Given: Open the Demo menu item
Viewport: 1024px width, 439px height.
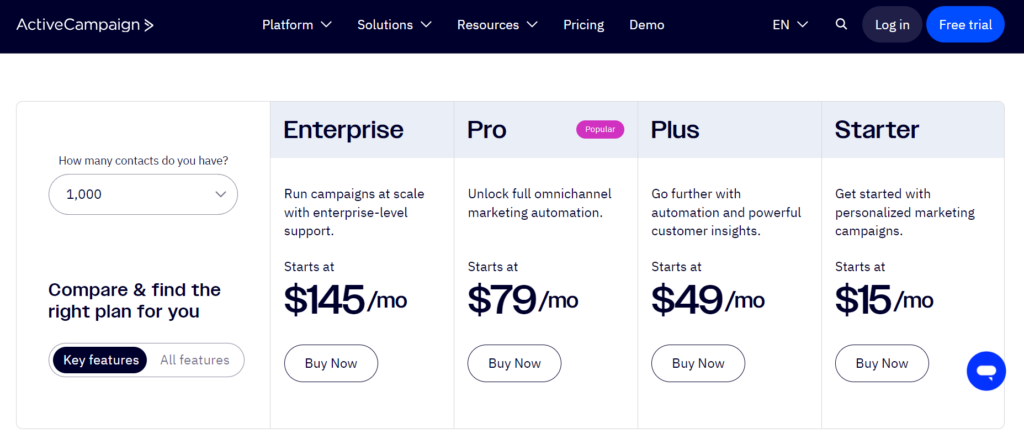Looking at the screenshot, I should (646, 25).
